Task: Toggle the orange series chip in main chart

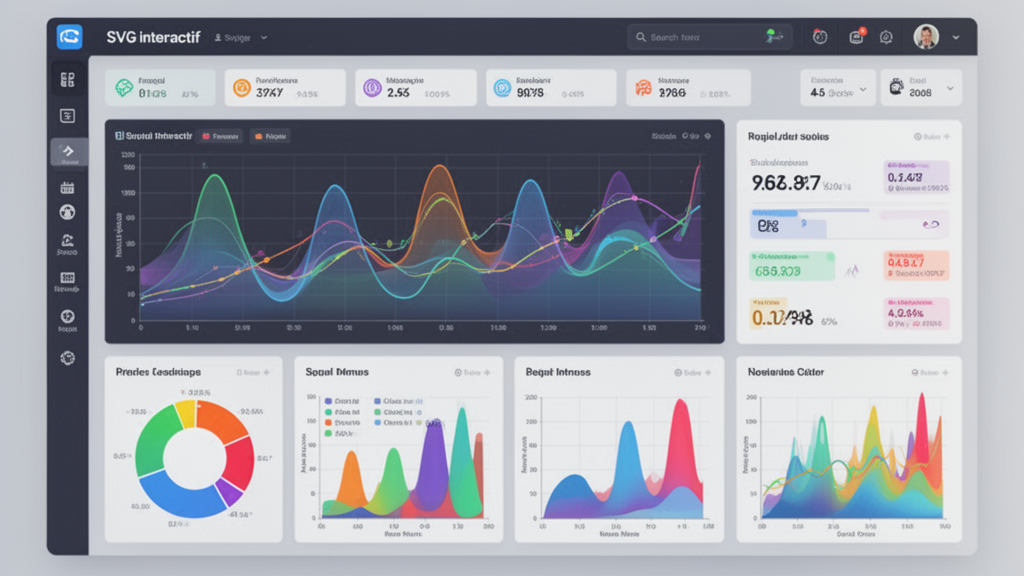Action: [x=270, y=135]
